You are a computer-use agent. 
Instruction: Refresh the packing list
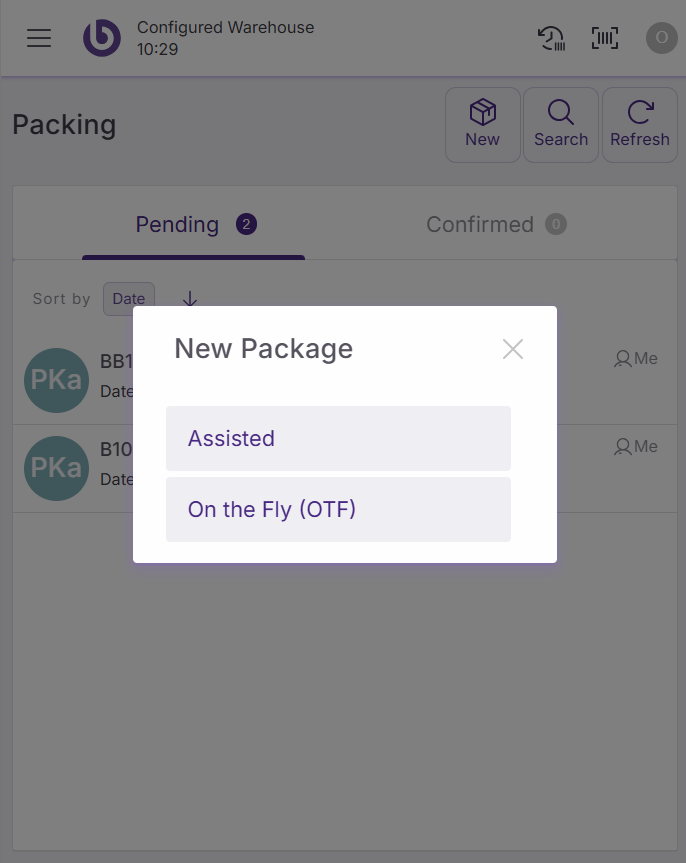click(x=640, y=124)
